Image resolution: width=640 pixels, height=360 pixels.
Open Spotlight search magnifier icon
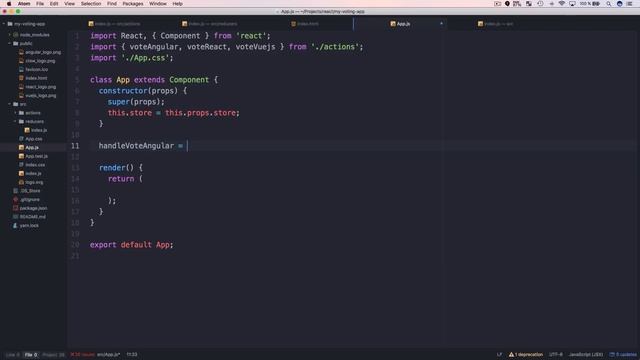click(609, 4)
